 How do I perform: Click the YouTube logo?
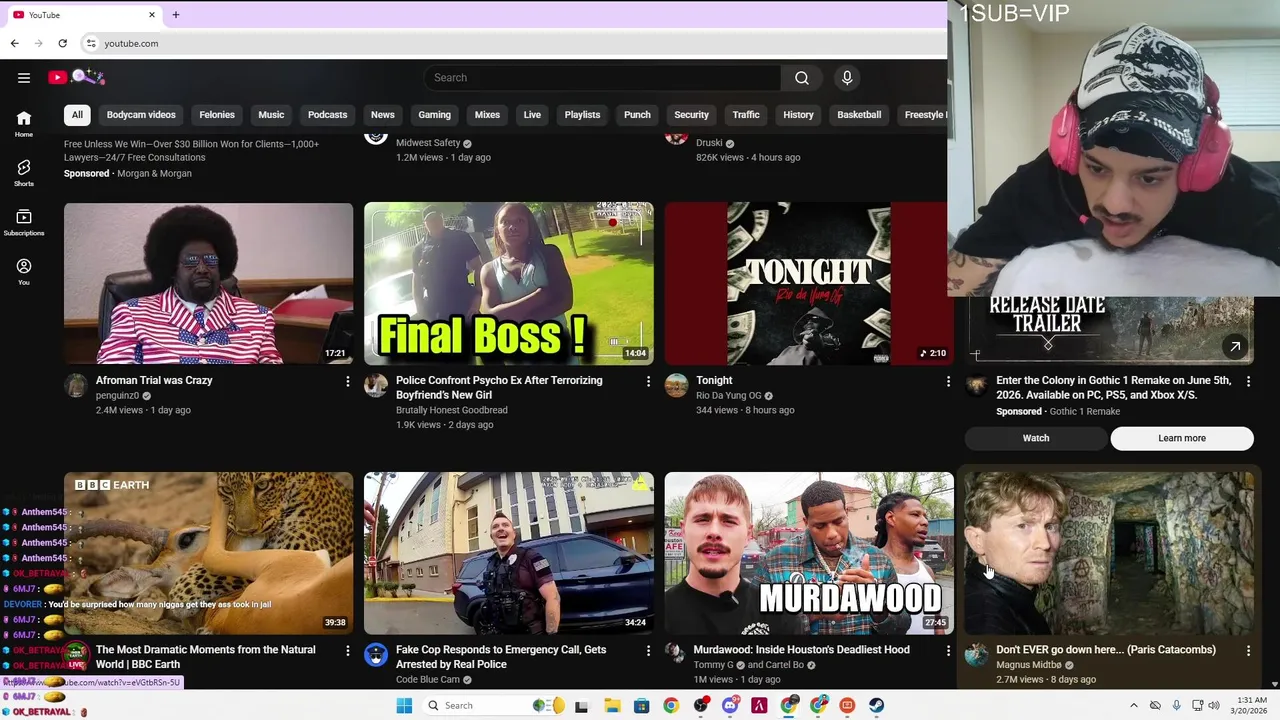[76, 77]
